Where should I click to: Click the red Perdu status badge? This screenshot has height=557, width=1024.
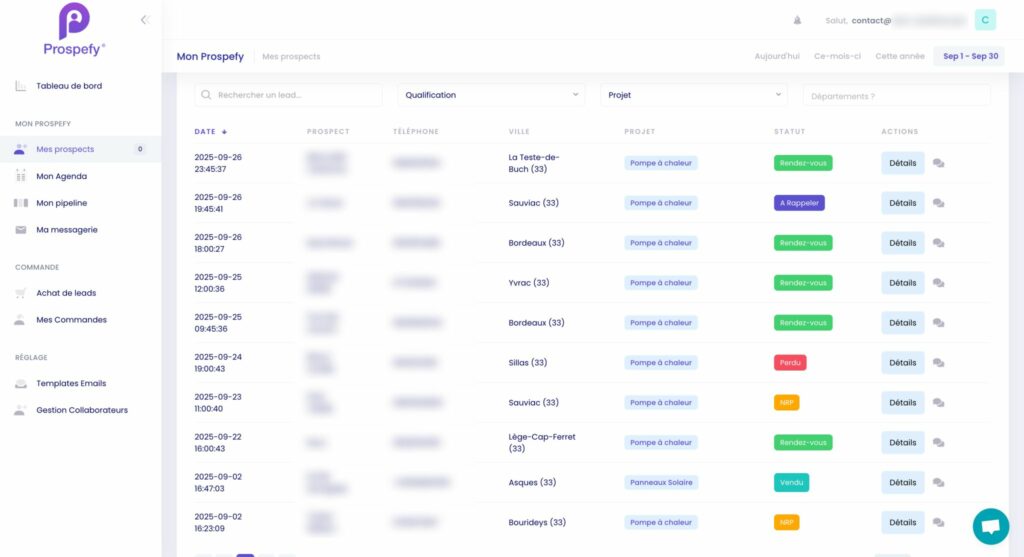tap(789, 363)
